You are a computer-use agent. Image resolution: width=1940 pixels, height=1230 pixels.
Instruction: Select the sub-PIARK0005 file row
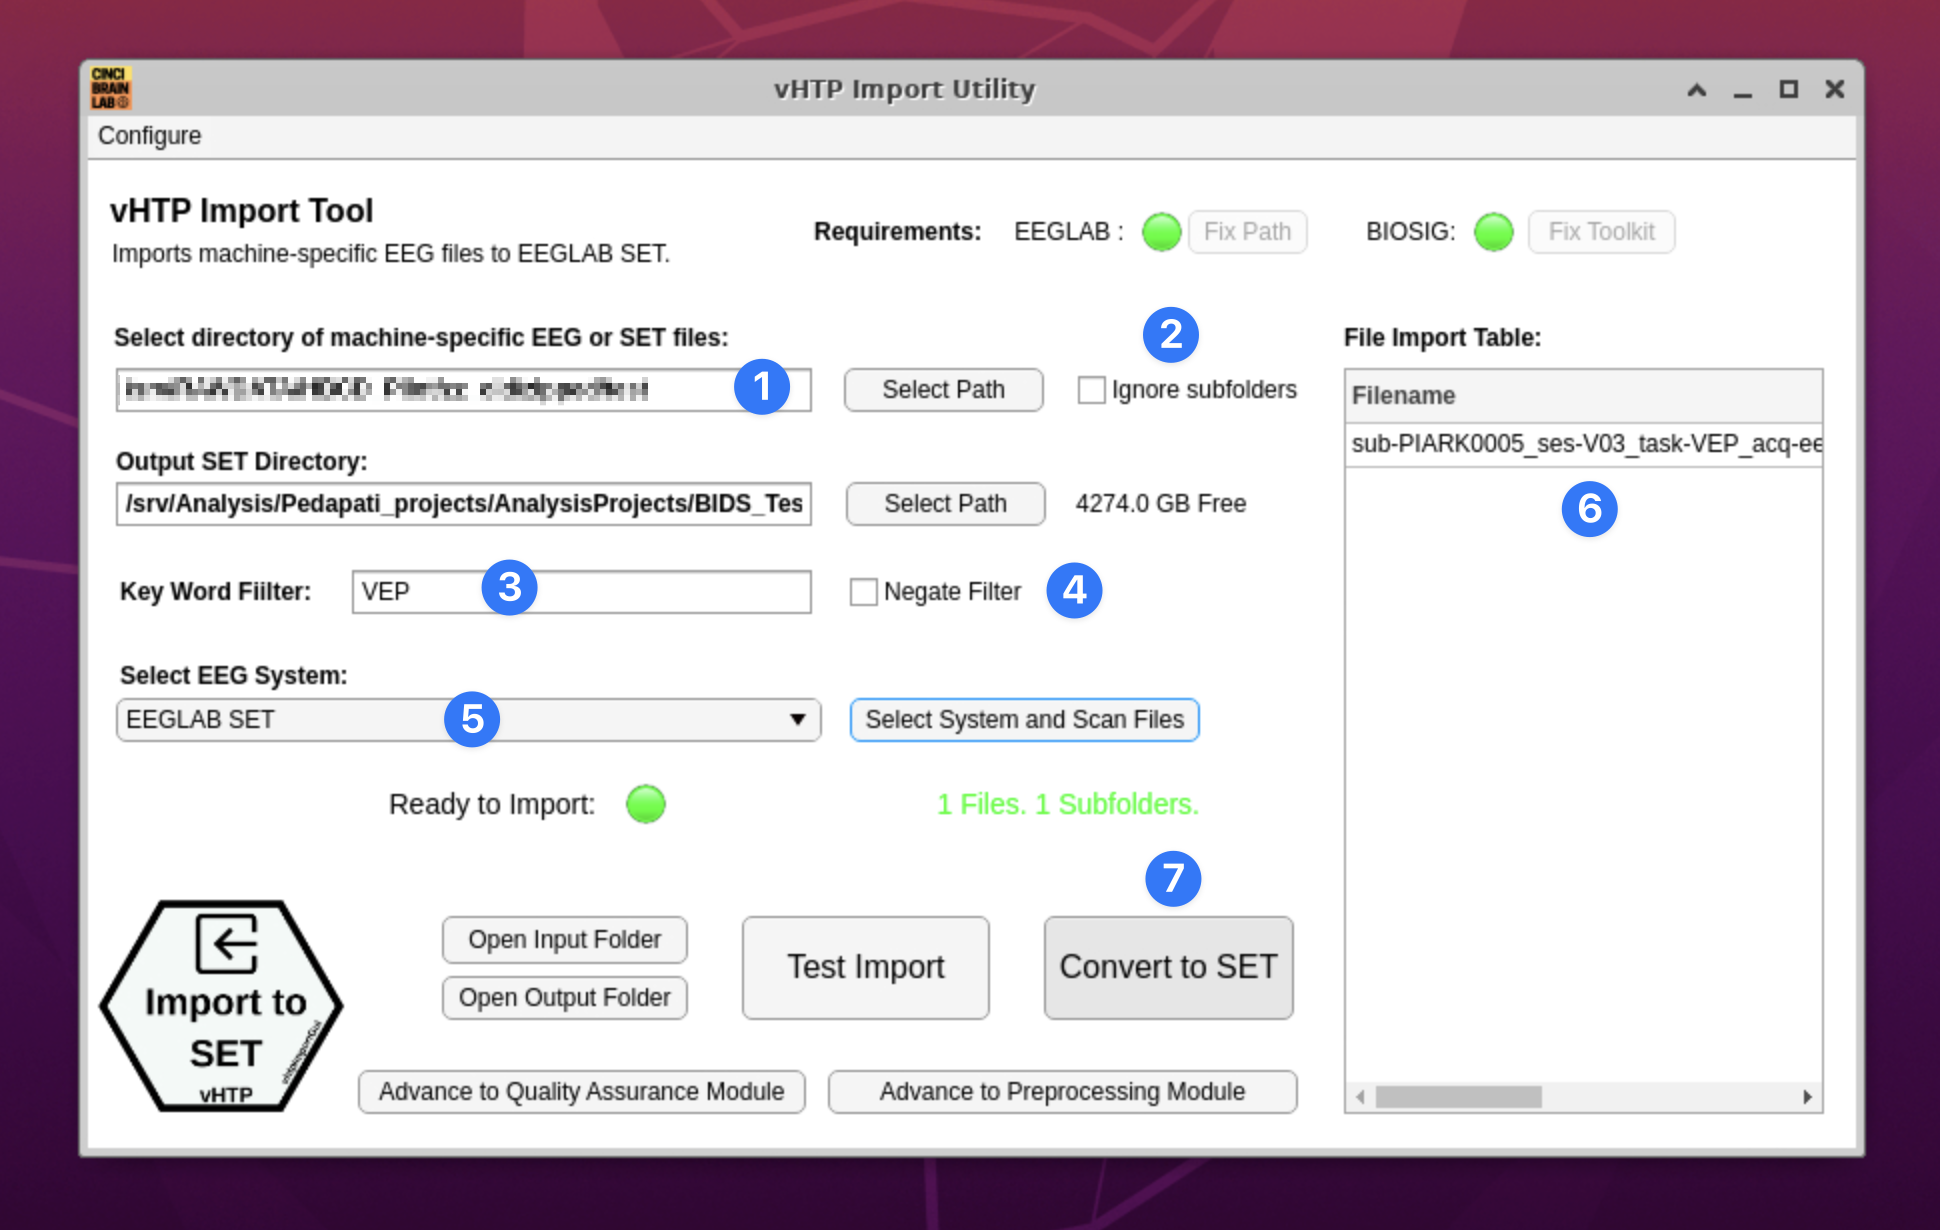pos(1584,444)
